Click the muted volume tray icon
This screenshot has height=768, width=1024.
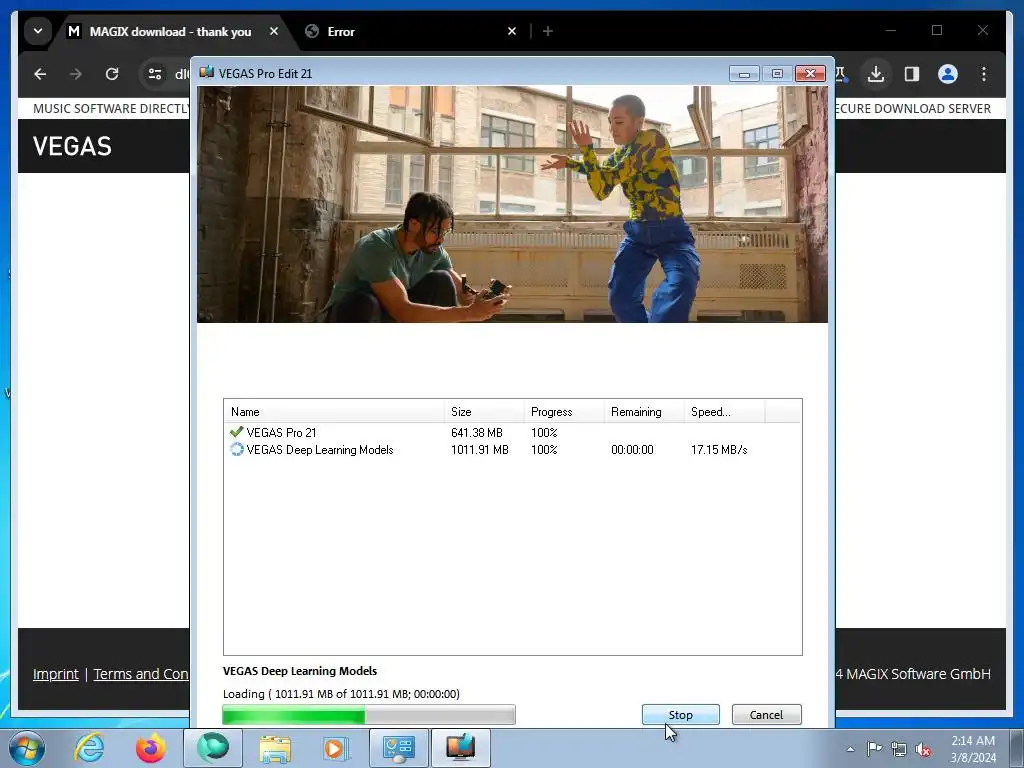(x=923, y=749)
